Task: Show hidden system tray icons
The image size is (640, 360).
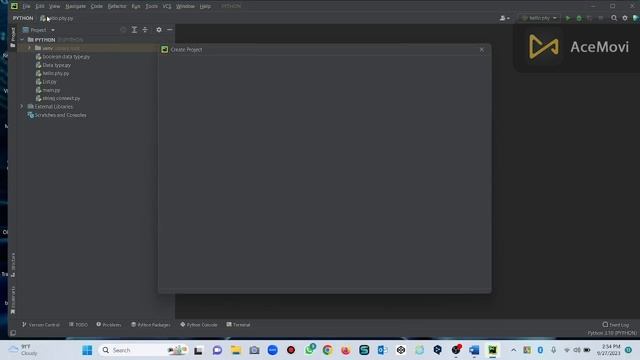Action: pyautogui.click(x=513, y=350)
